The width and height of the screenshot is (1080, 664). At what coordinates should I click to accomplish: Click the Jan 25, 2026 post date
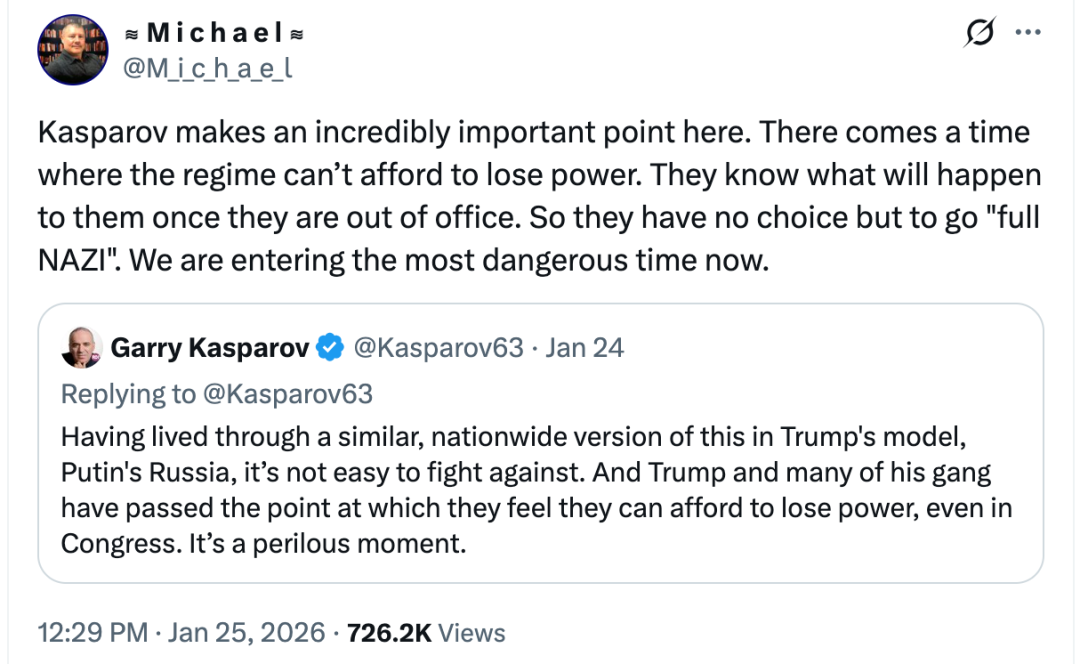pos(246,633)
